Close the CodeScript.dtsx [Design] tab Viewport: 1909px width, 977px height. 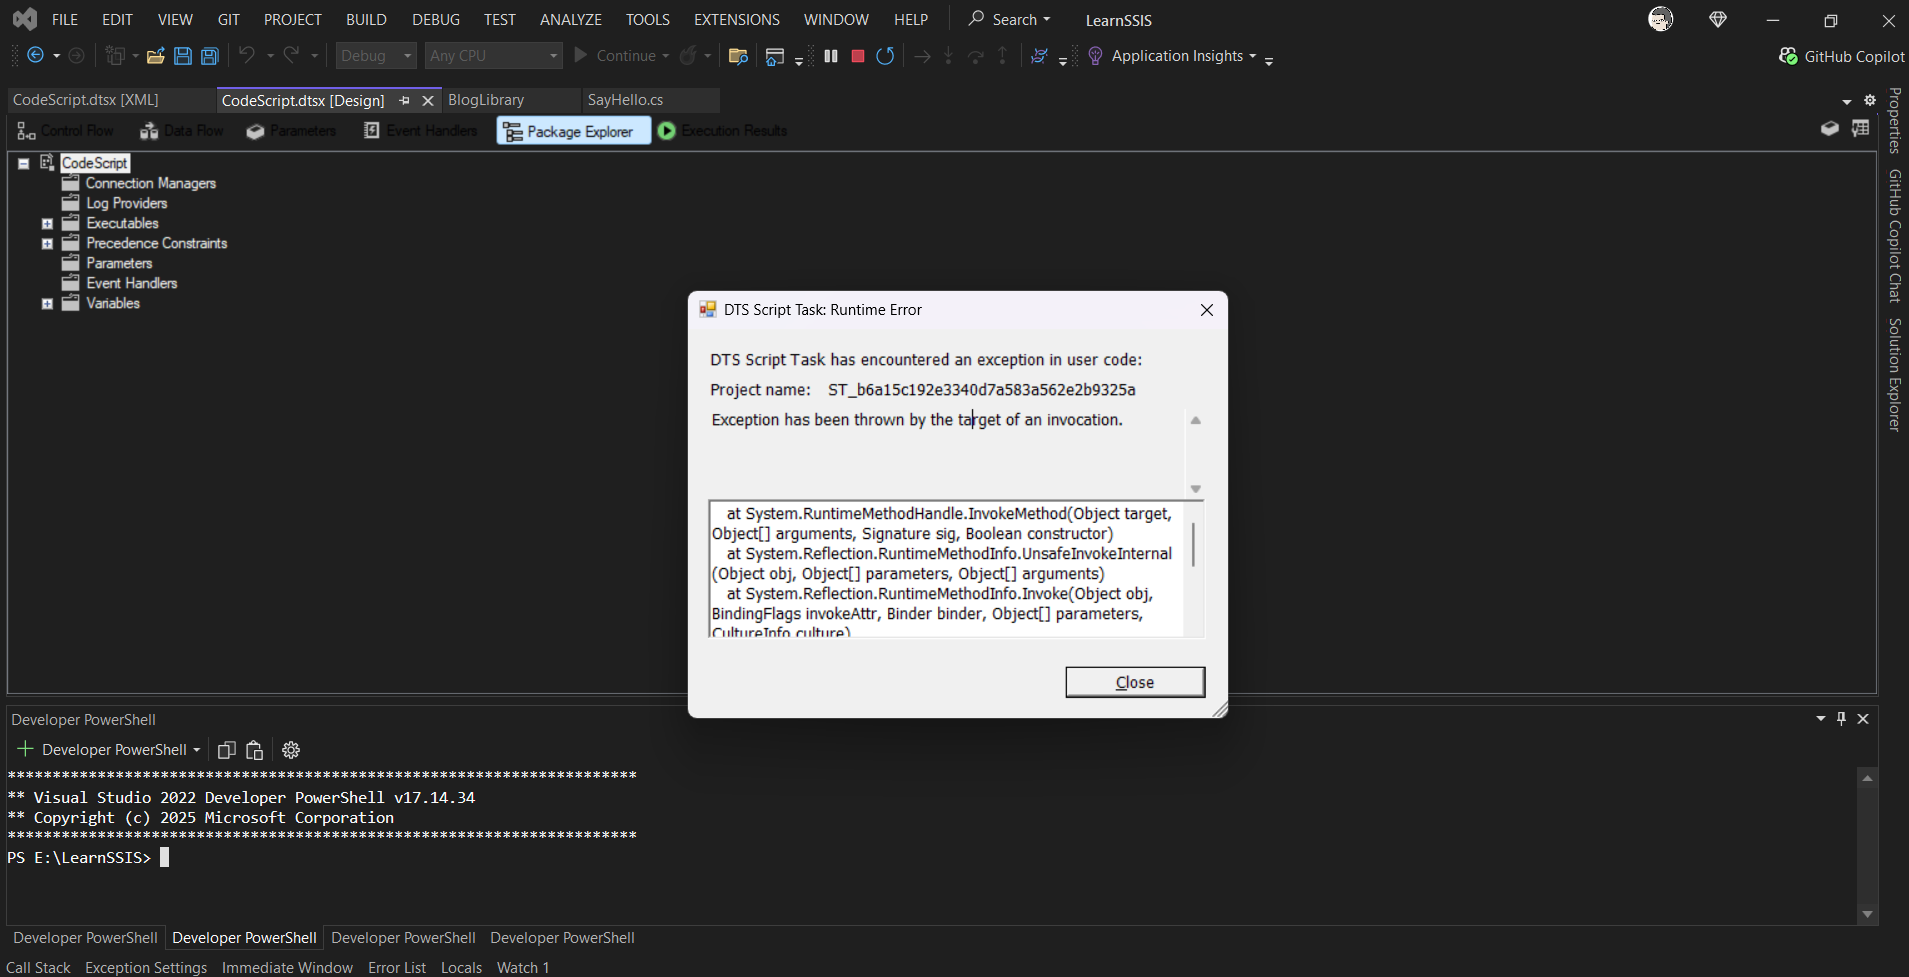pyautogui.click(x=428, y=100)
